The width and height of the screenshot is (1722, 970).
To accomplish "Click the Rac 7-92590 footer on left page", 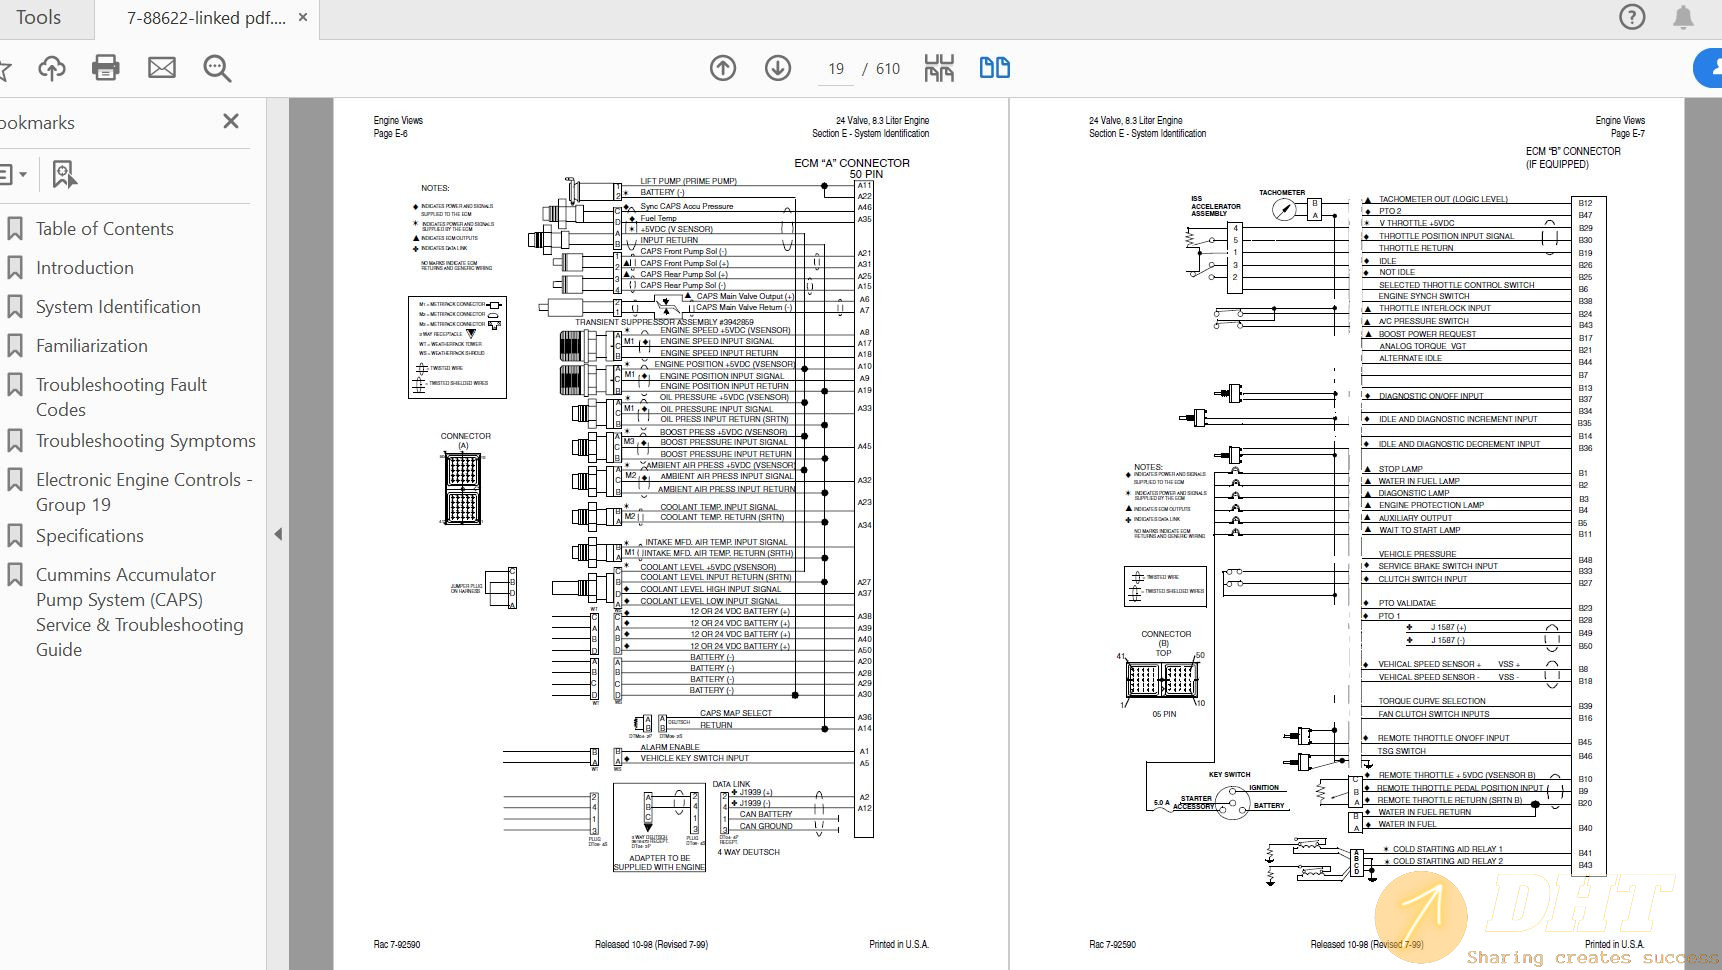I will [x=397, y=944].
